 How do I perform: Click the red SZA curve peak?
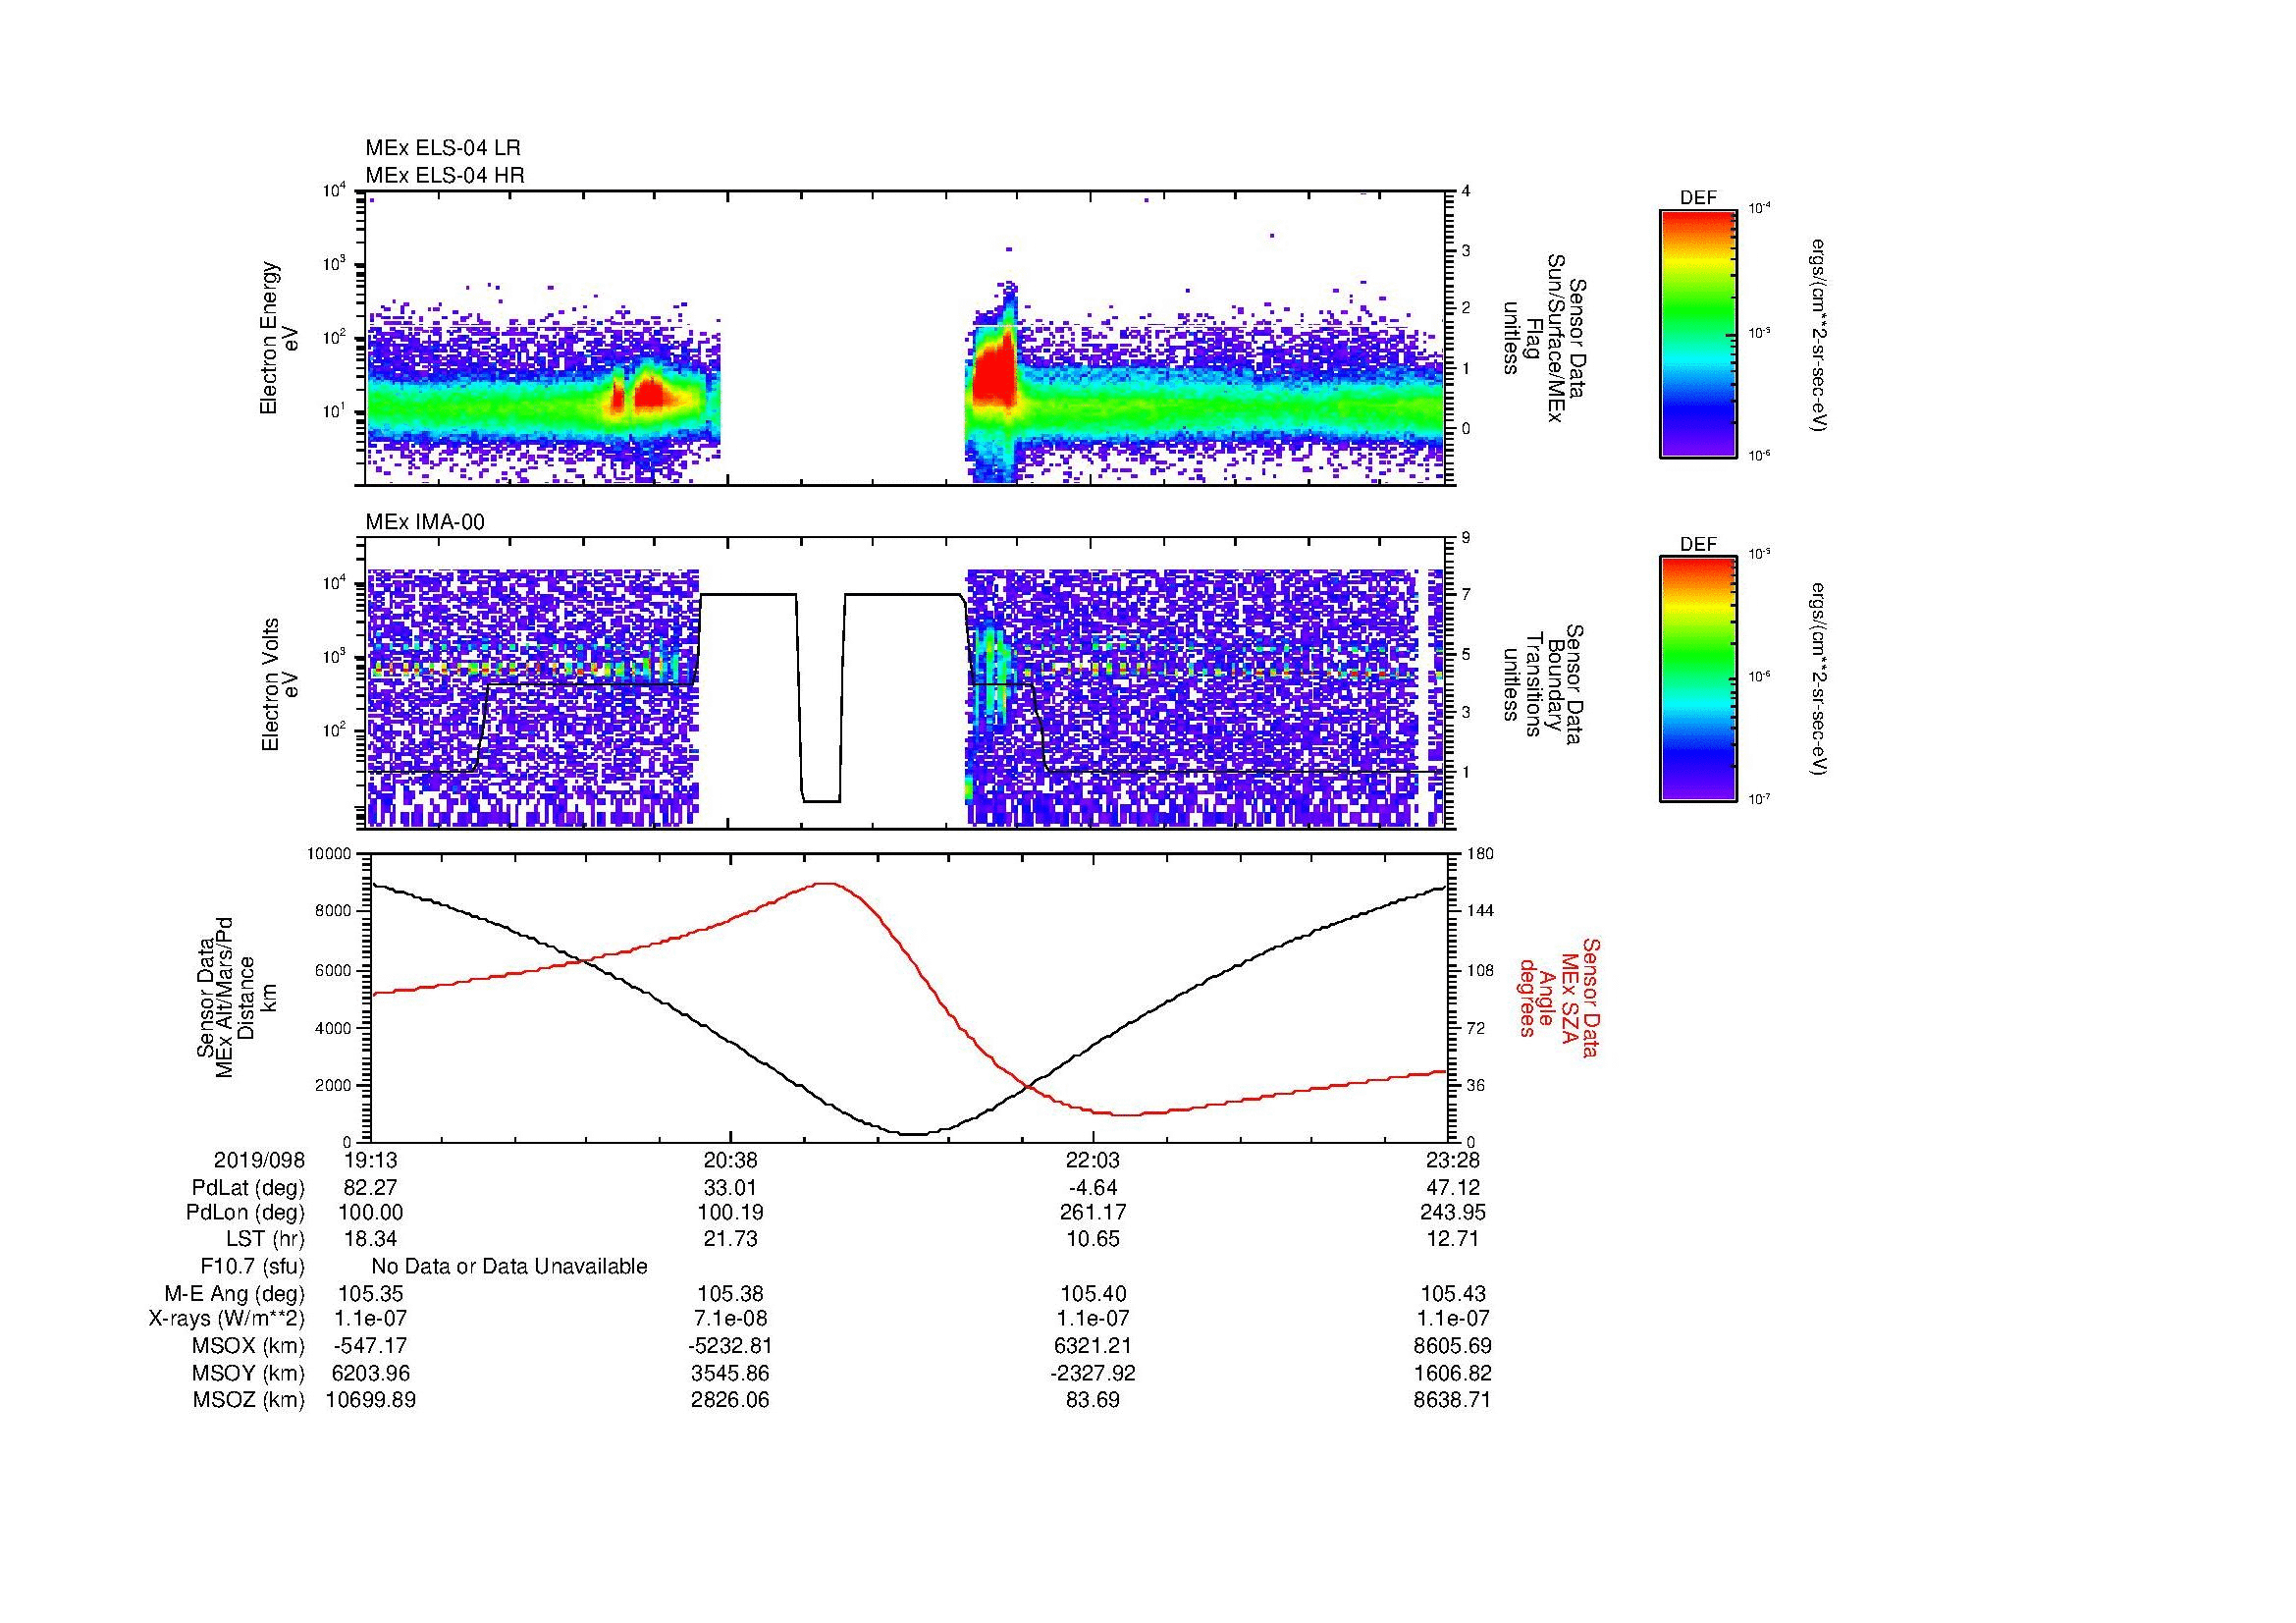point(826,883)
